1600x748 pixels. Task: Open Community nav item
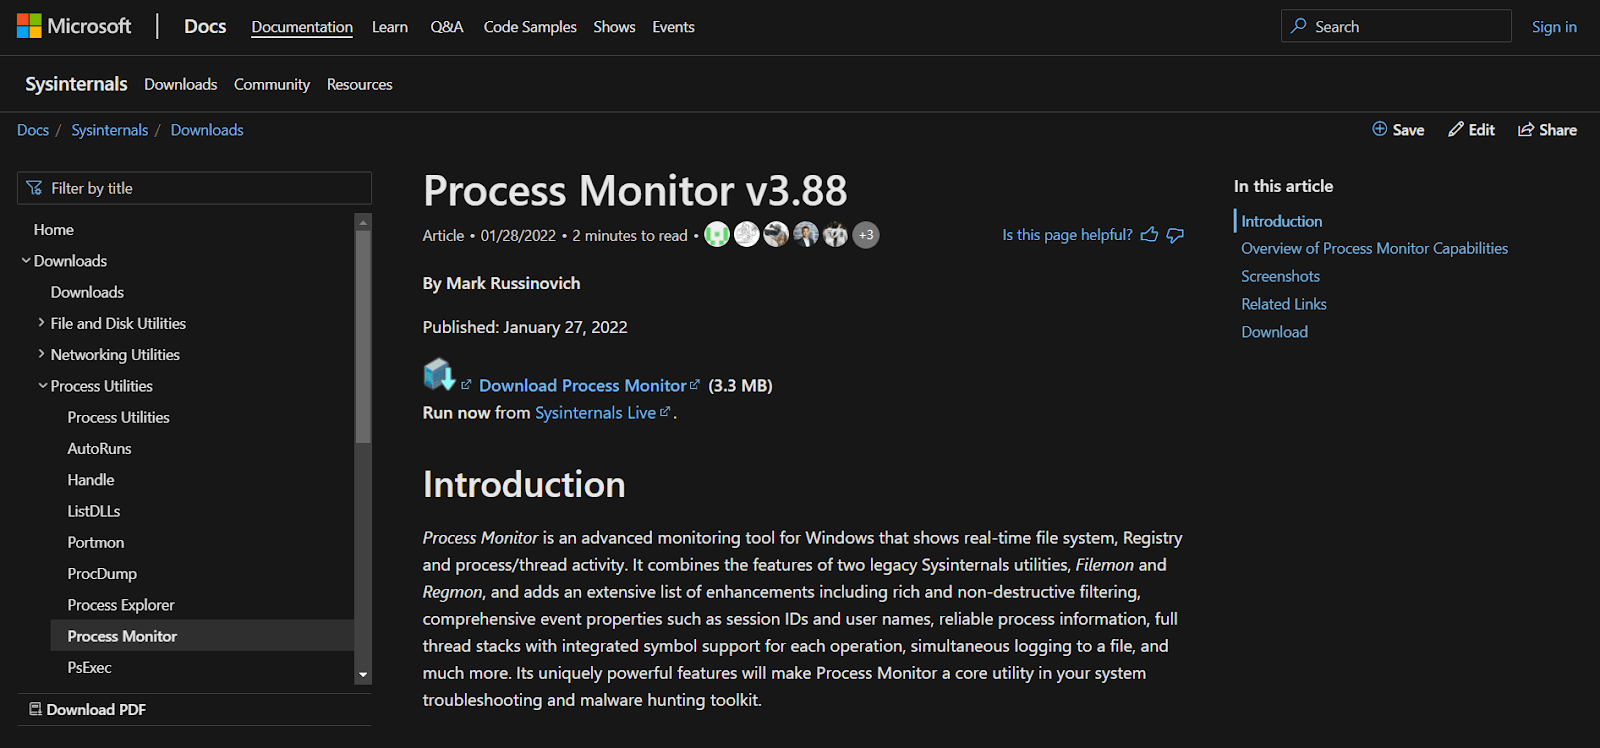[x=272, y=84]
